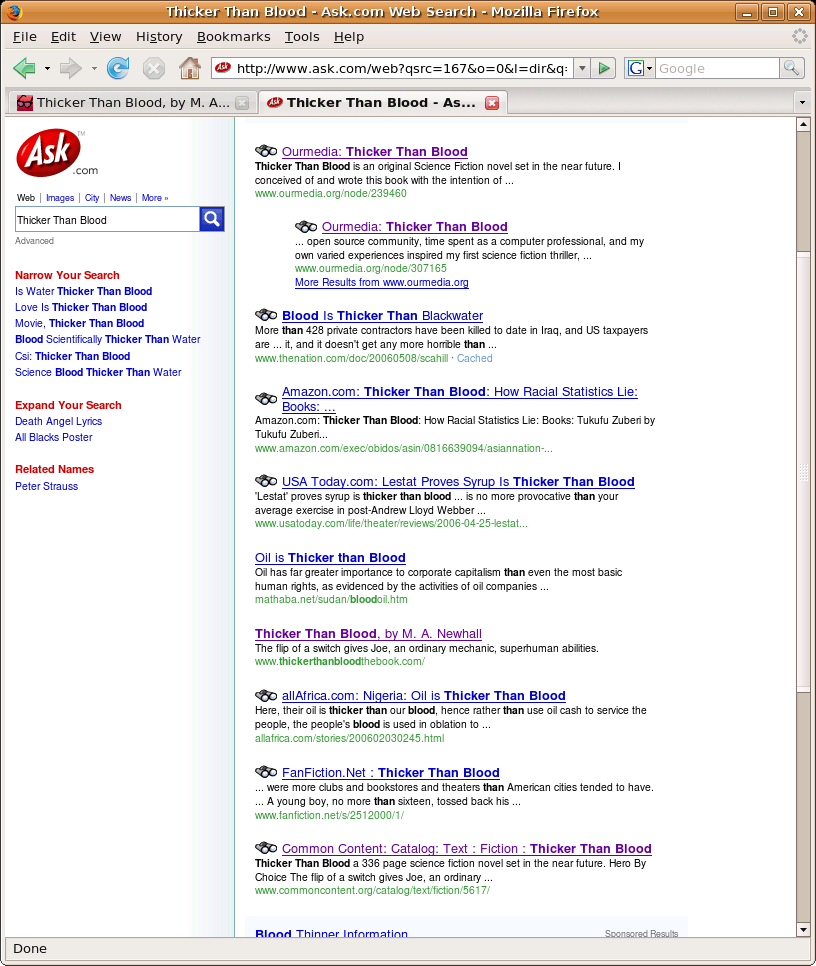The width and height of the screenshot is (816, 966).
Task: Click the green Go arrow button
Action: [604, 68]
